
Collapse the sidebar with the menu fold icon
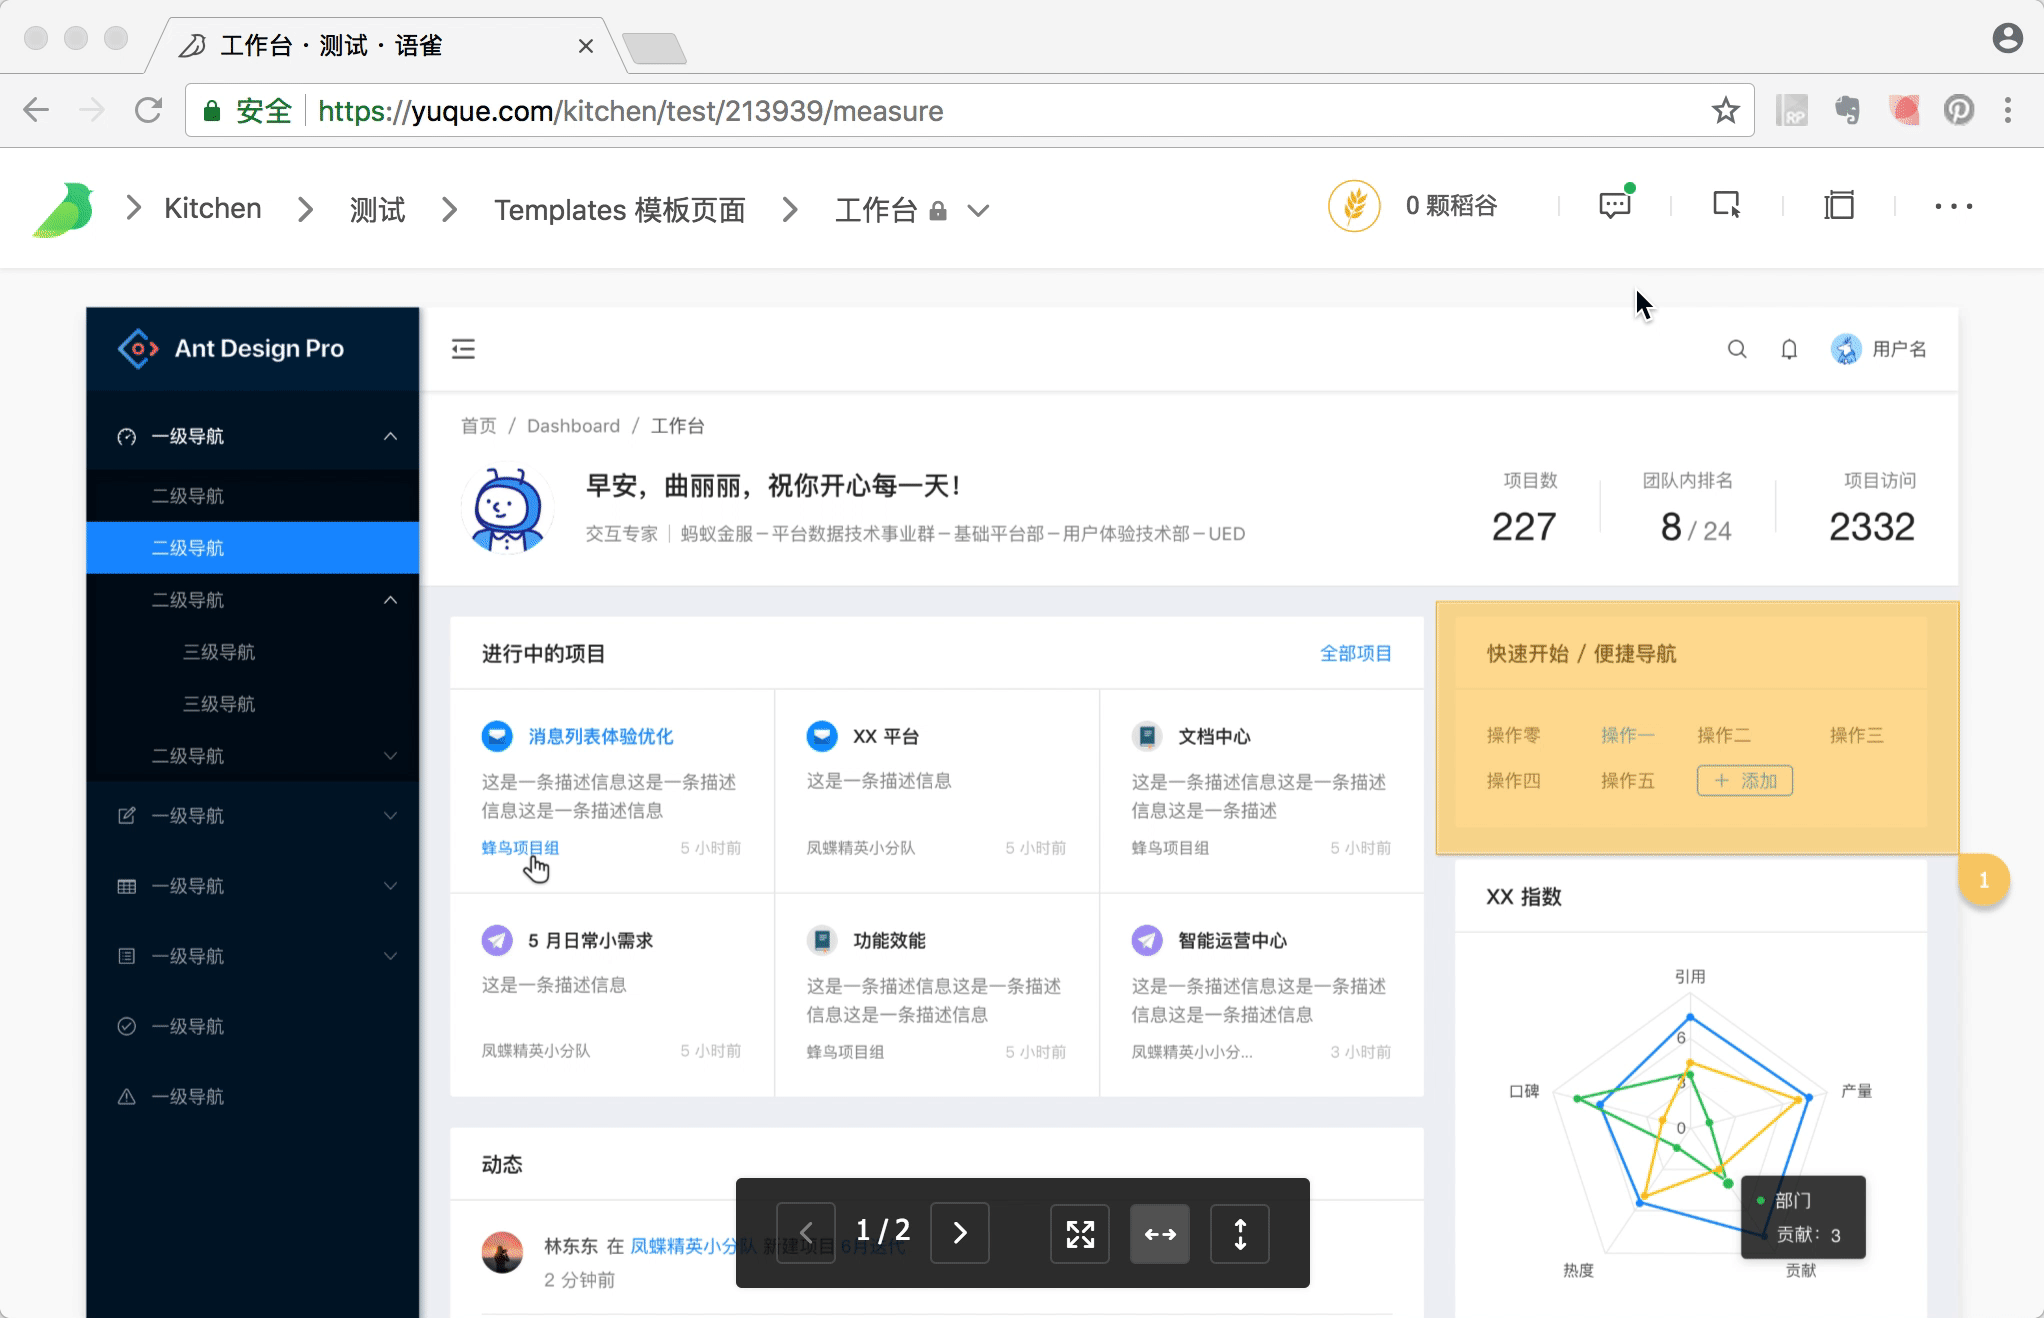tap(463, 349)
